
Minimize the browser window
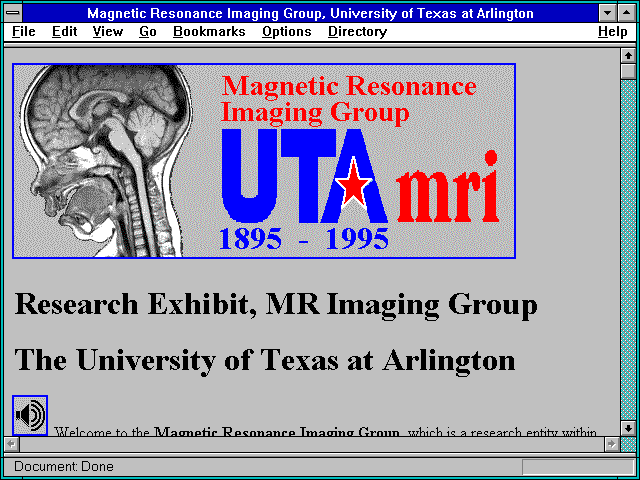(607, 13)
